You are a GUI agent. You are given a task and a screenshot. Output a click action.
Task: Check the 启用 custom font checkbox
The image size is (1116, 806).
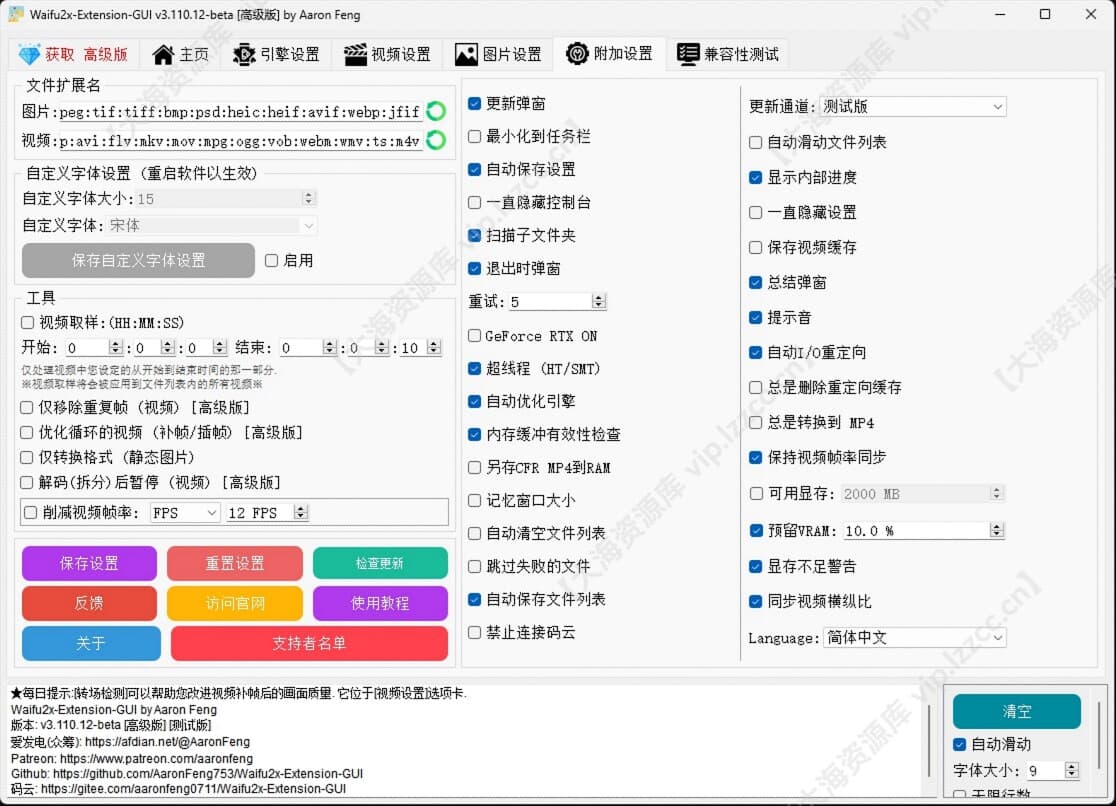(x=271, y=261)
